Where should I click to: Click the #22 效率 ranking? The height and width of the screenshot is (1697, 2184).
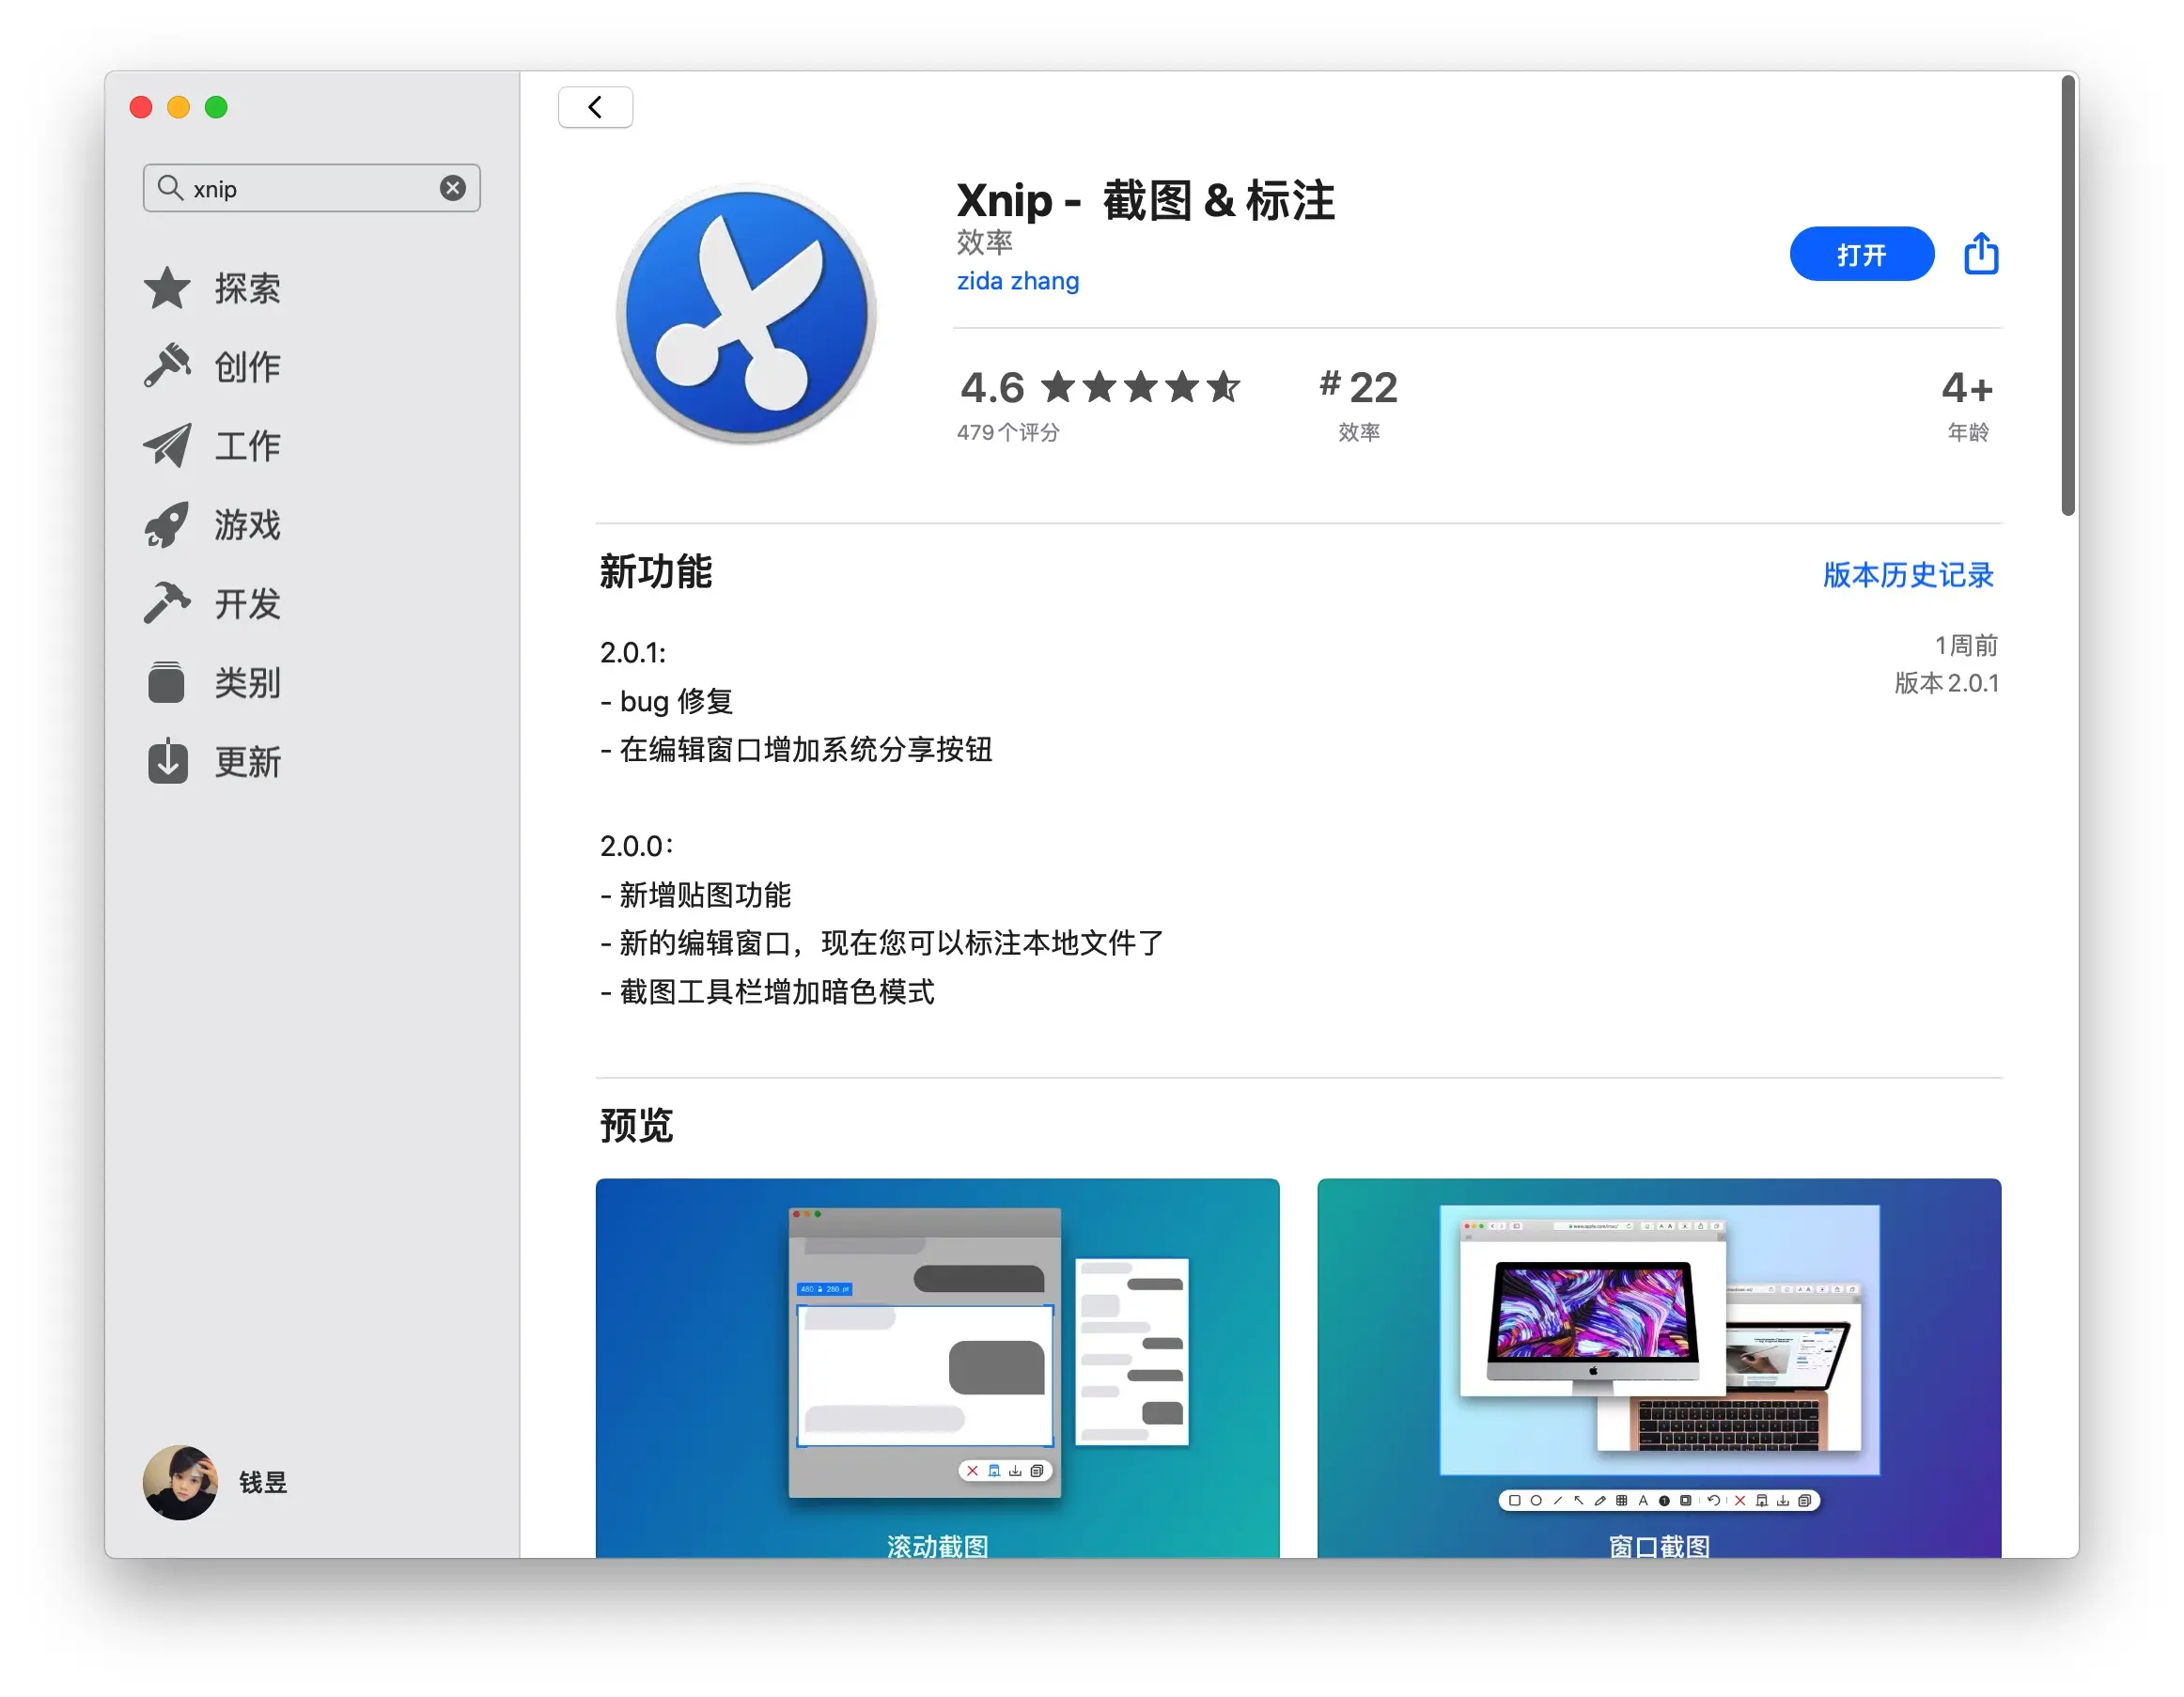tap(1359, 404)
